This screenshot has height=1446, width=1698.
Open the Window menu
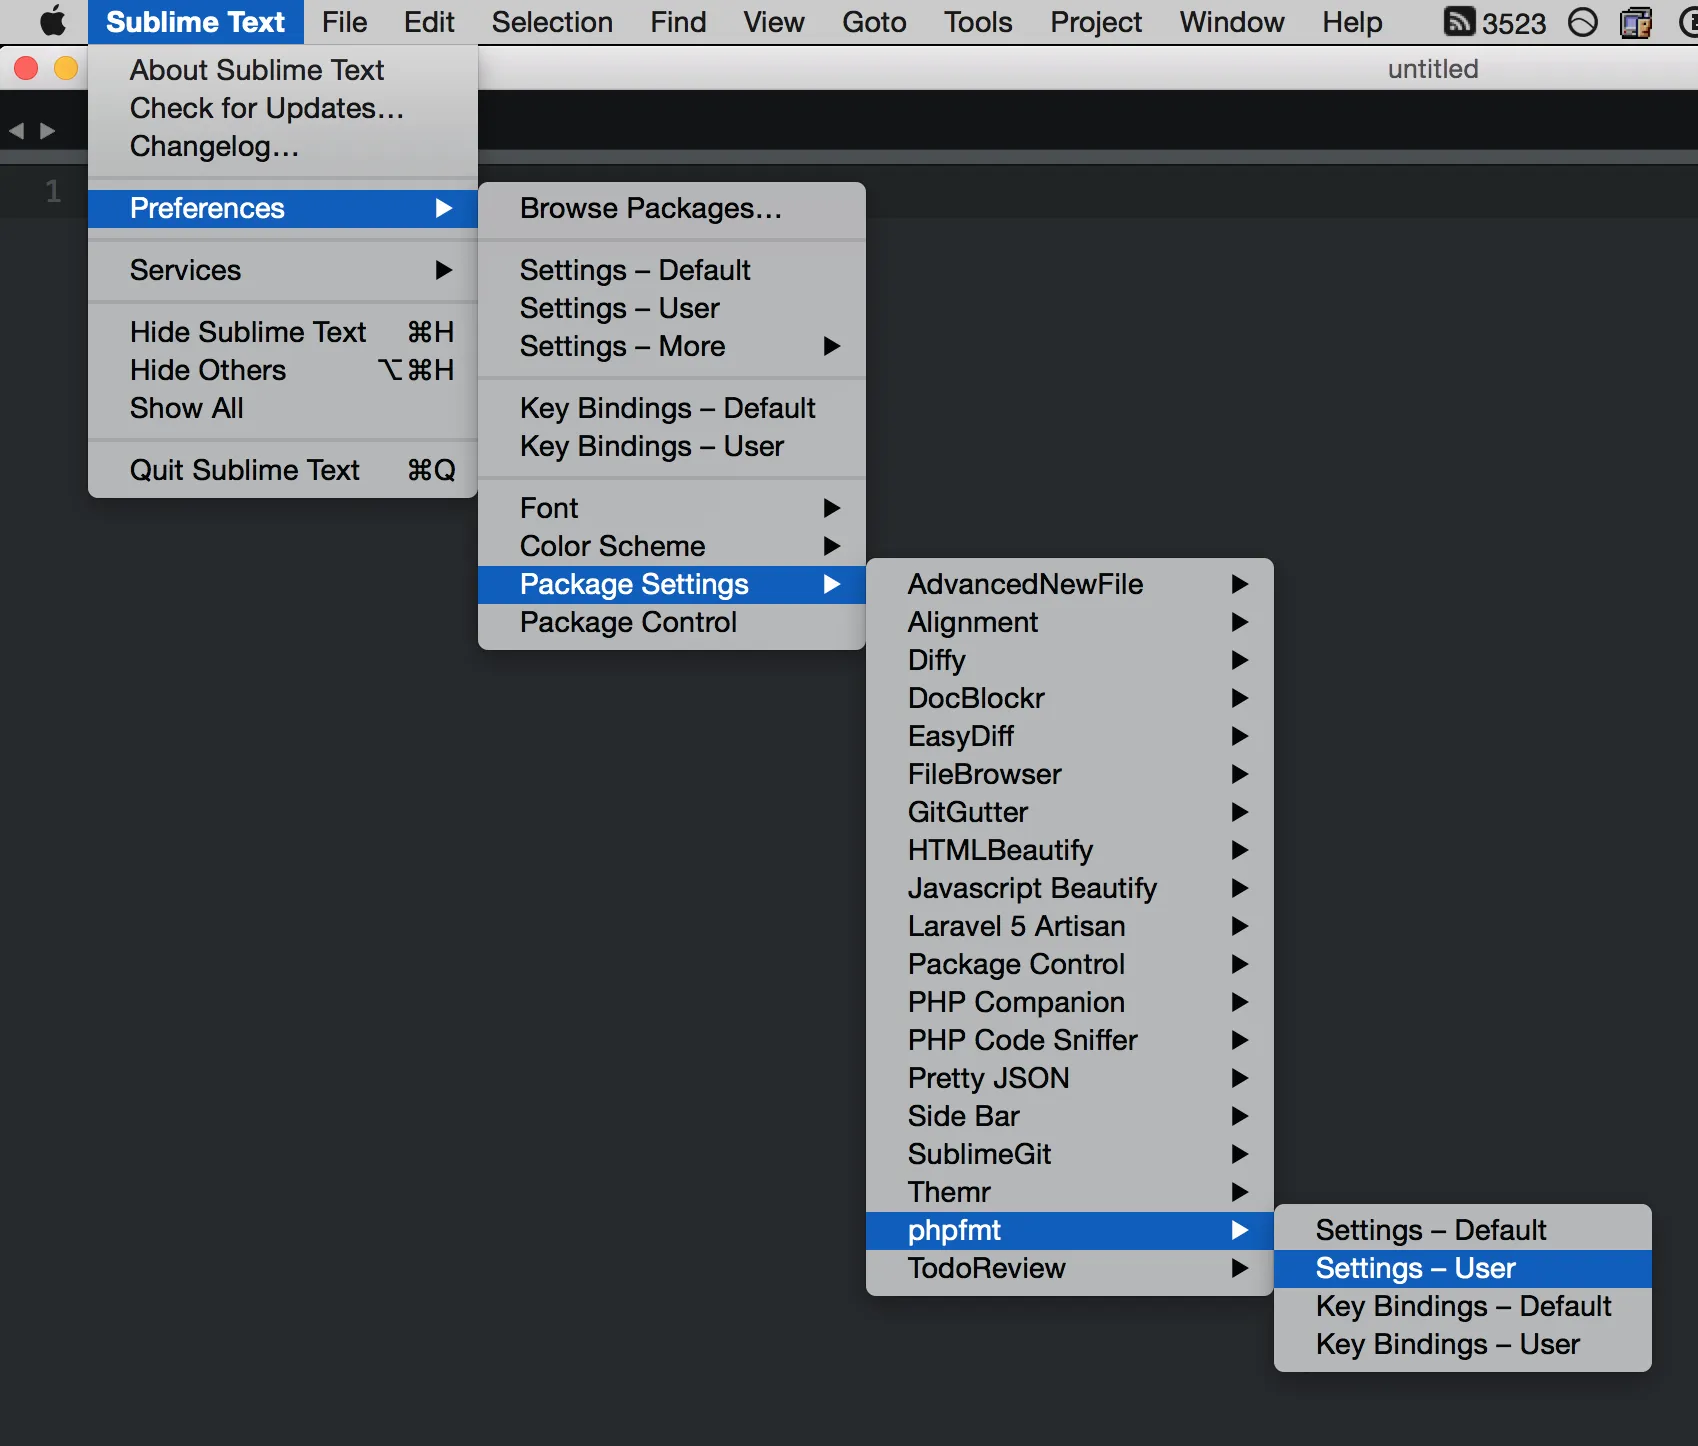pyautogui.click(x=1232, y=22)
